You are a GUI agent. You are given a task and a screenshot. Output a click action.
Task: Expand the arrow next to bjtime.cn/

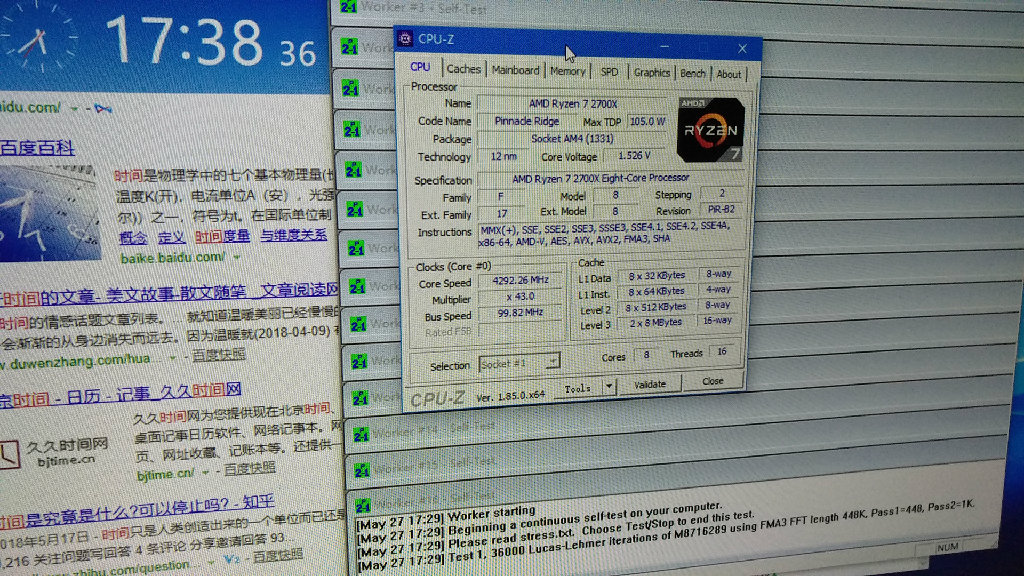pyautogui.click(x=206, y=472)
